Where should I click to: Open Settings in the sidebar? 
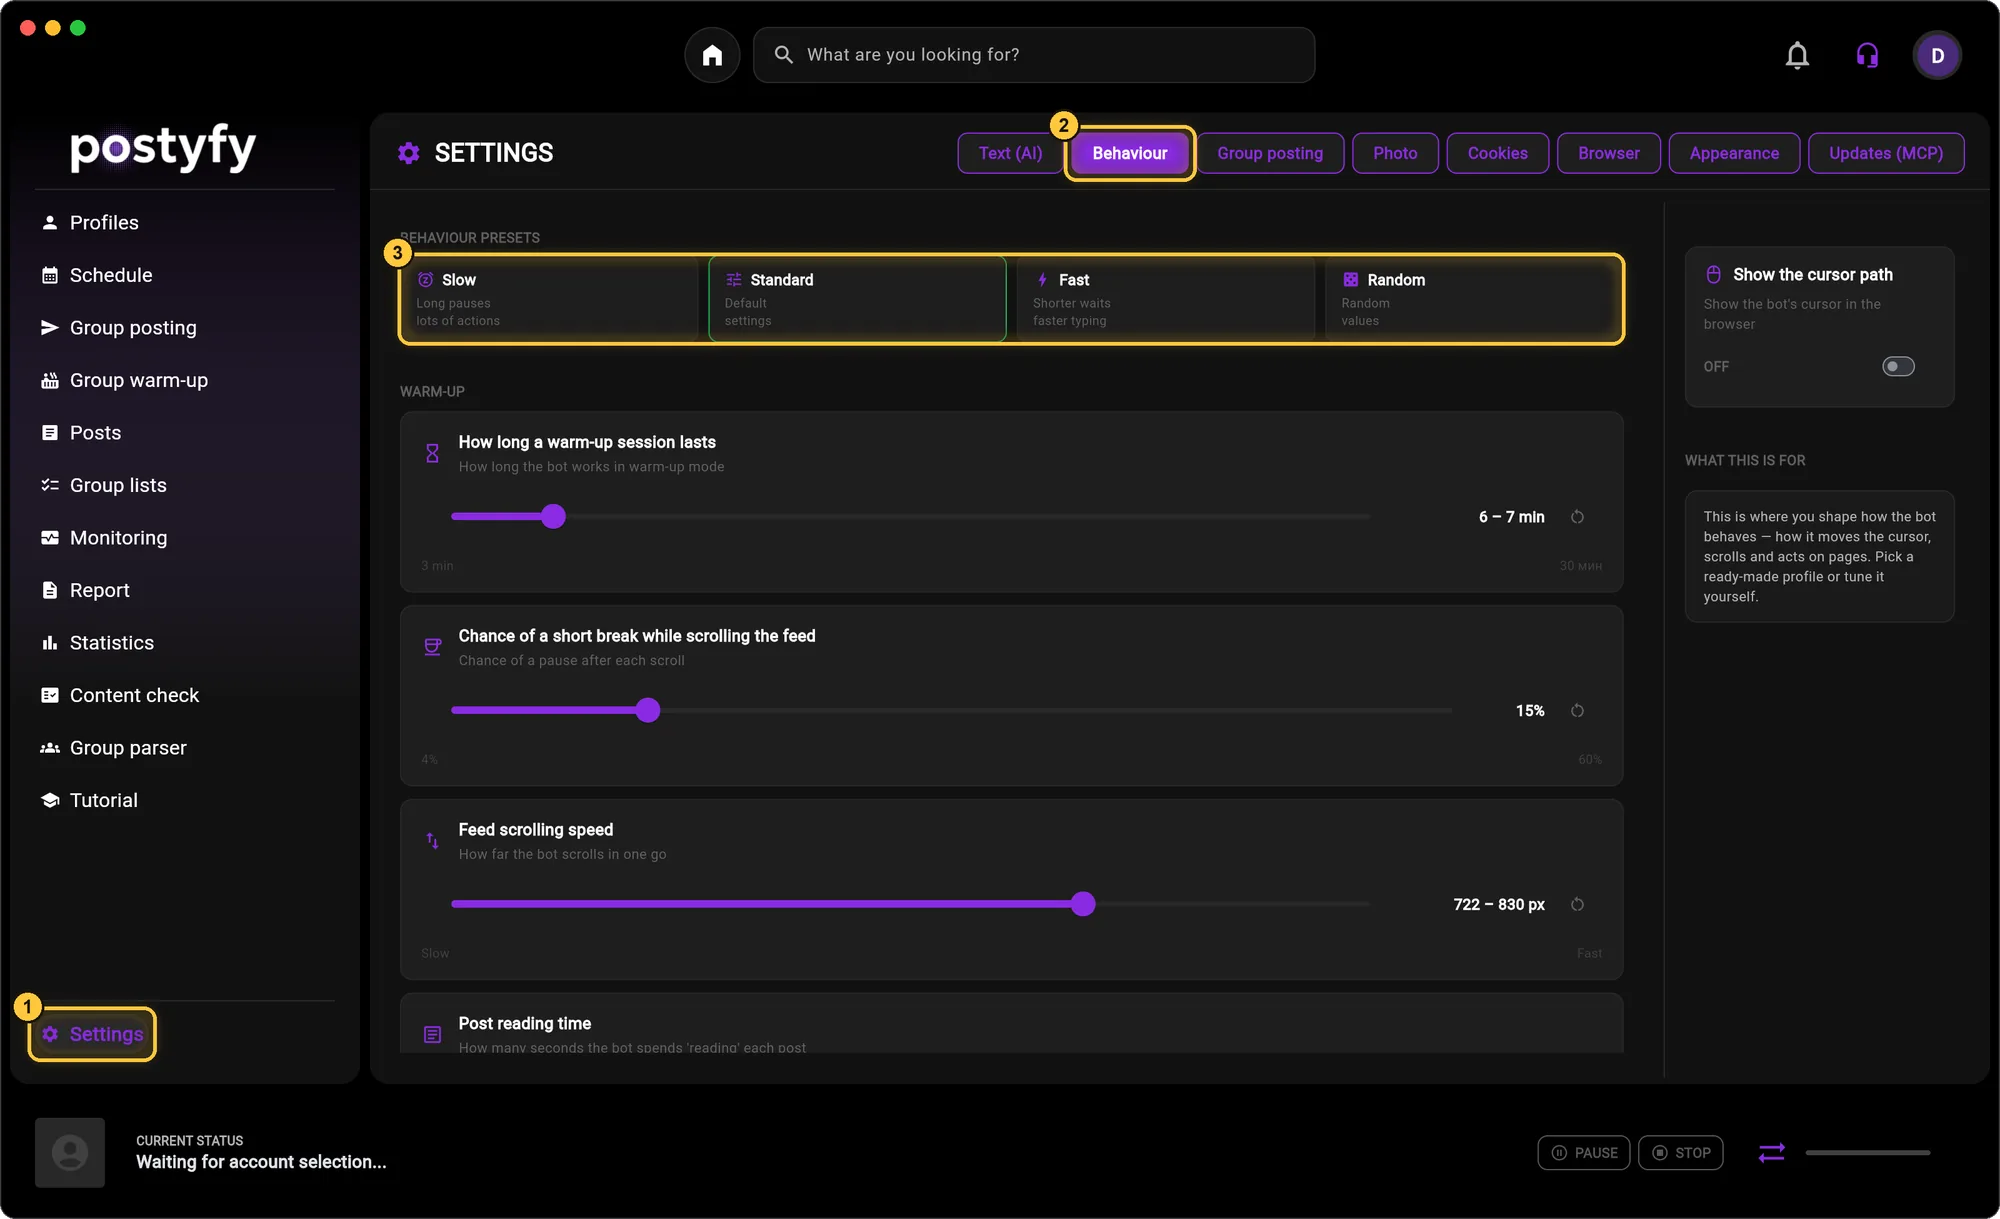92,1034
